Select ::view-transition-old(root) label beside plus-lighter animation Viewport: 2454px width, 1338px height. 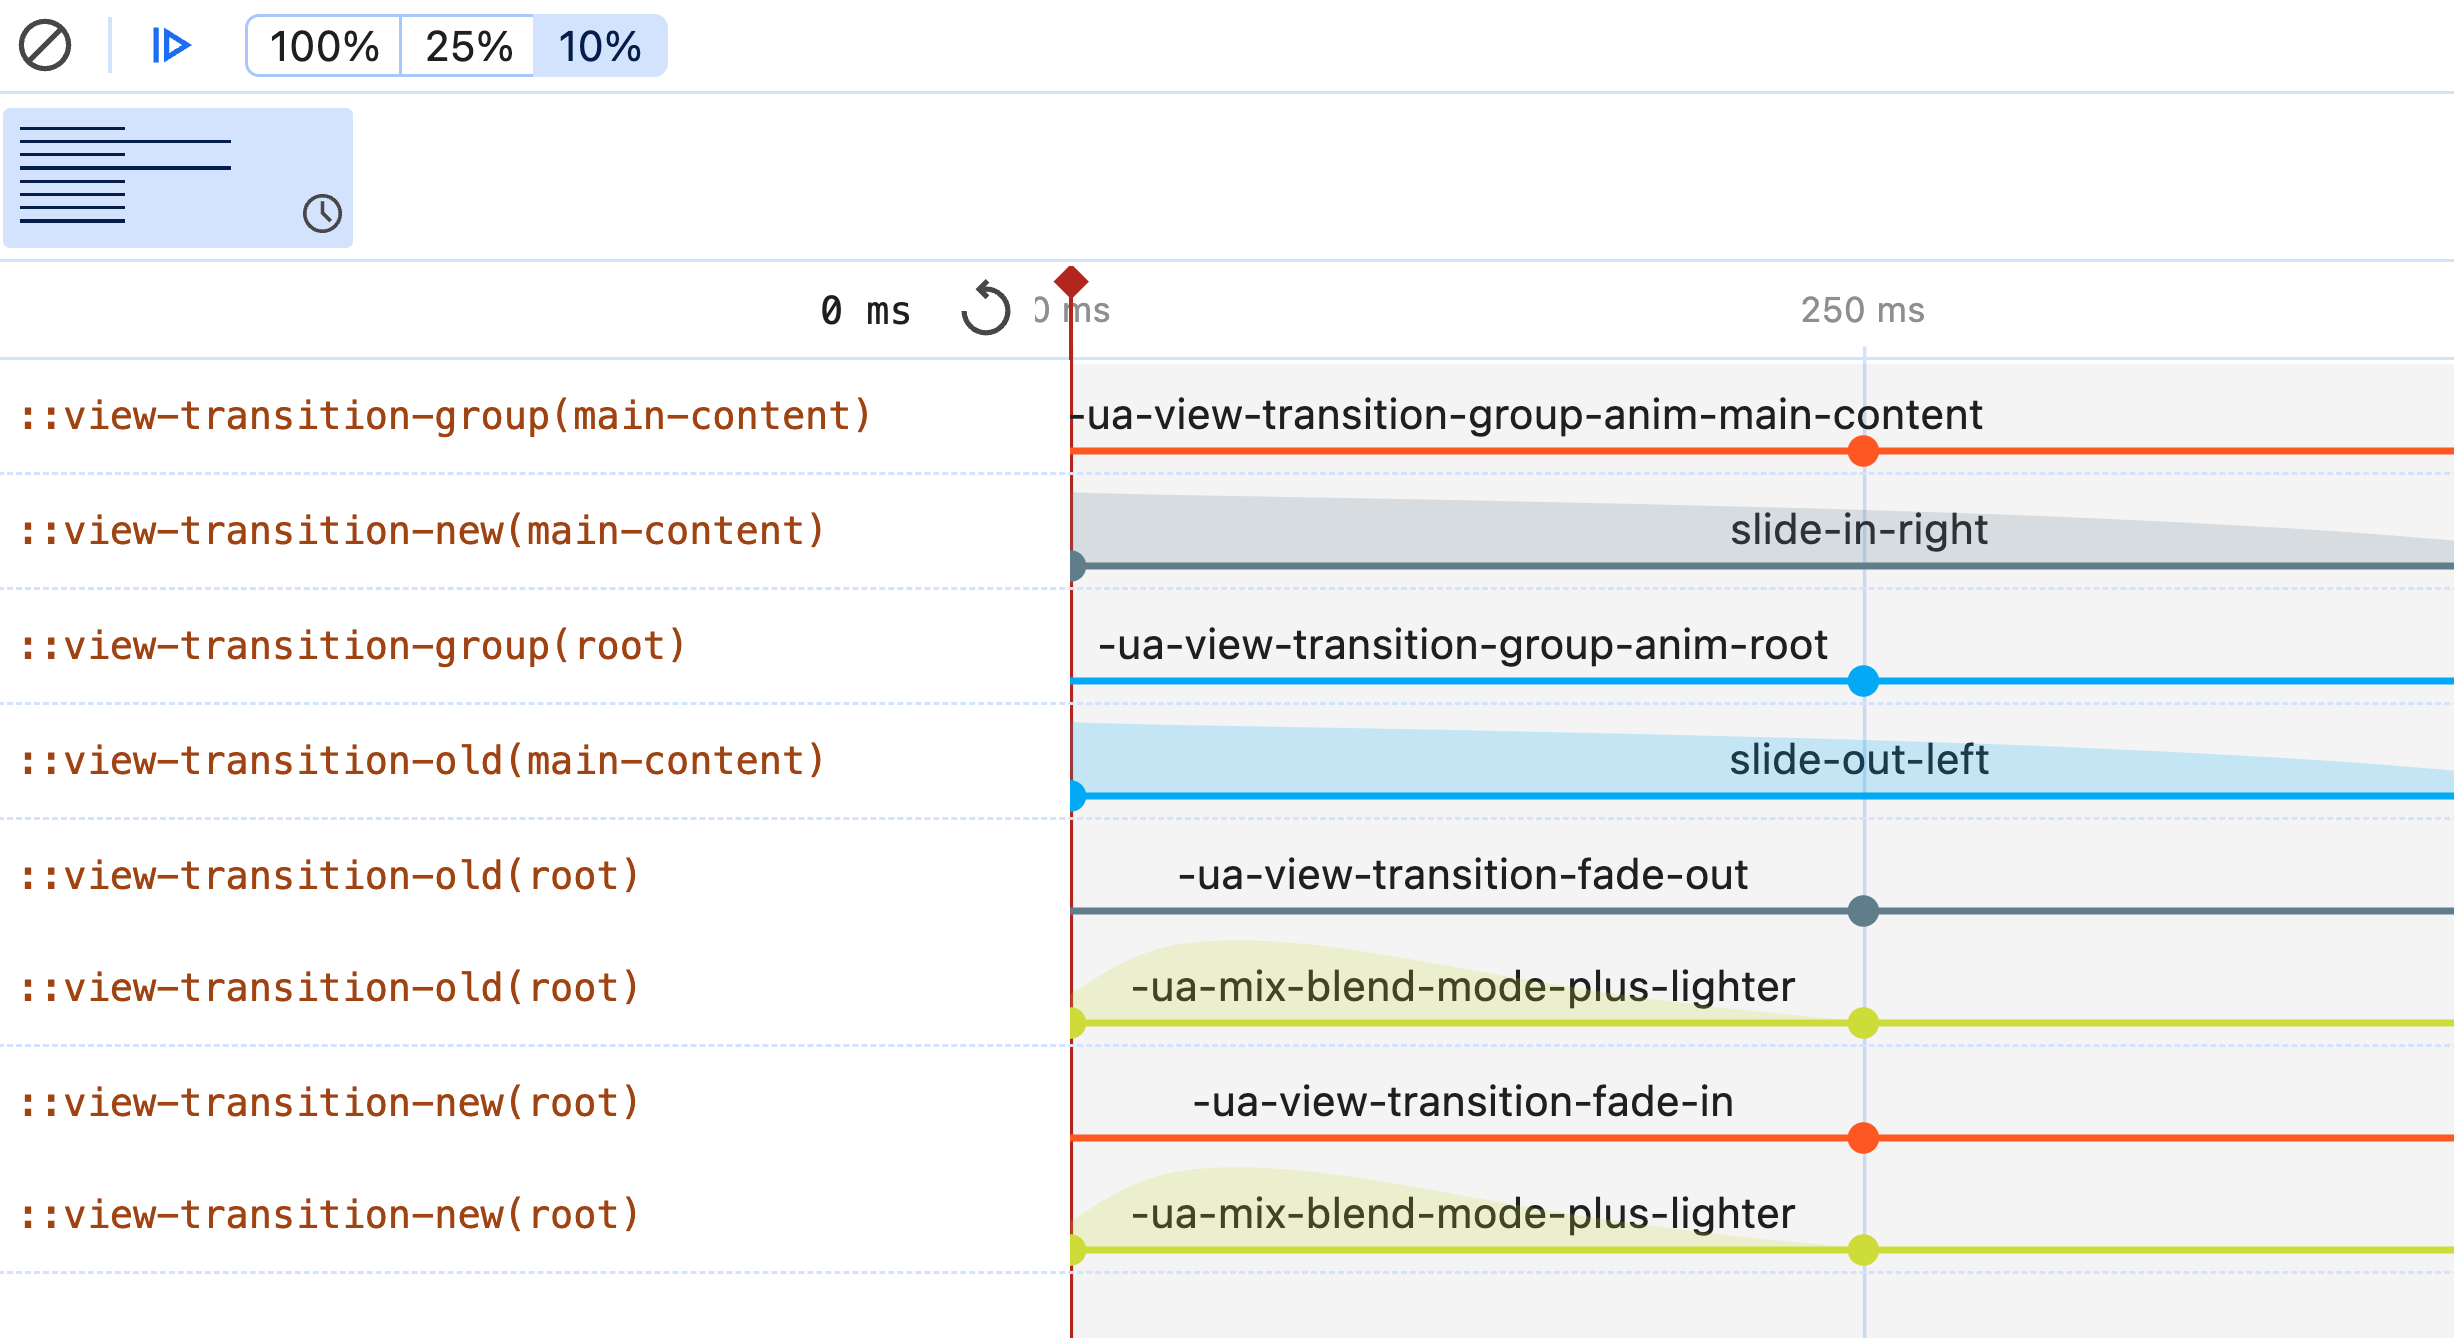(x=330, y=988)
